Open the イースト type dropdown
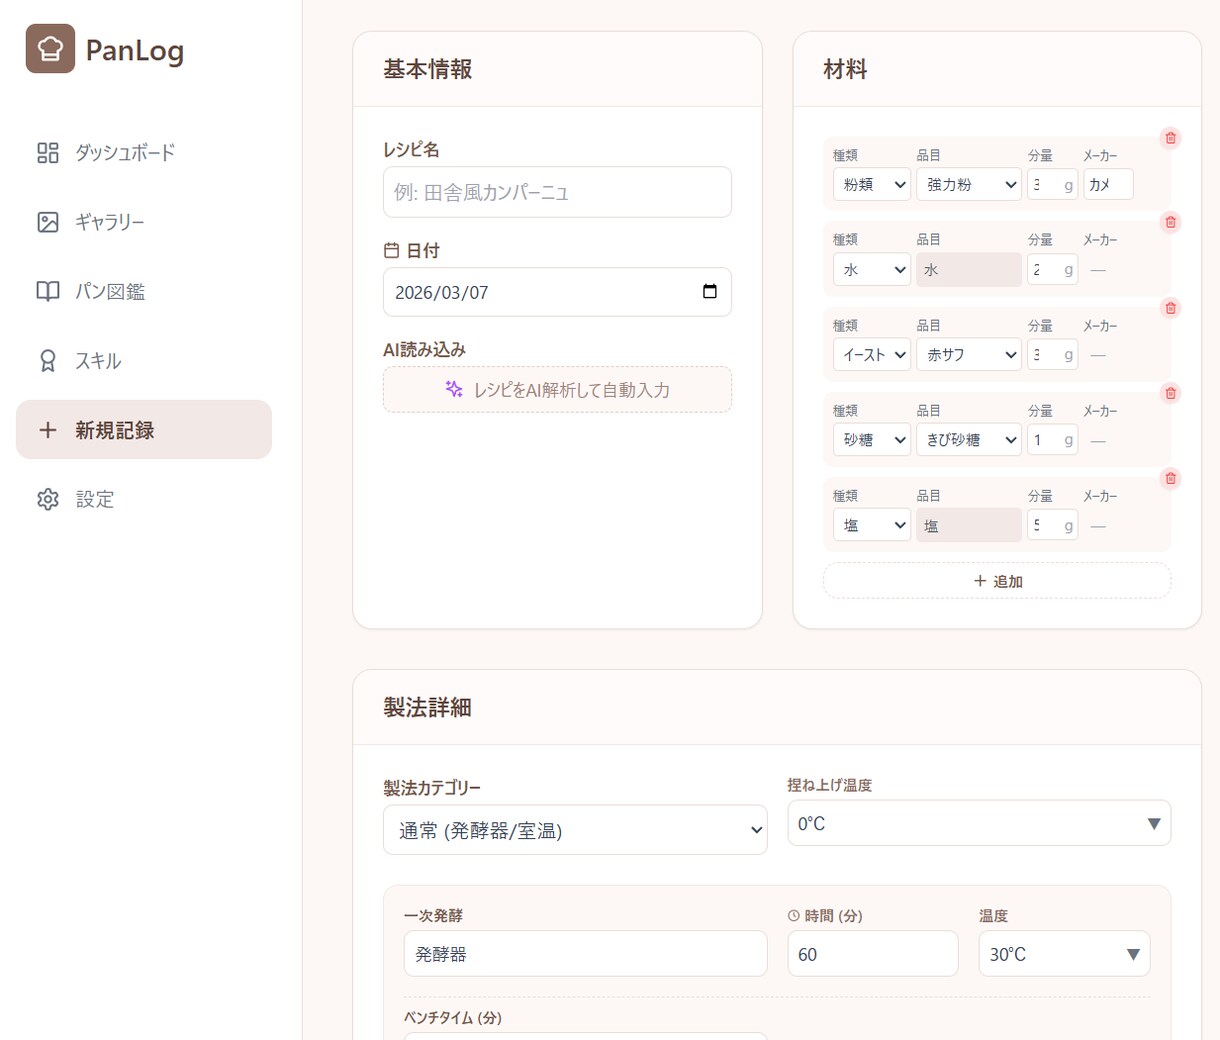 point(872,355)
